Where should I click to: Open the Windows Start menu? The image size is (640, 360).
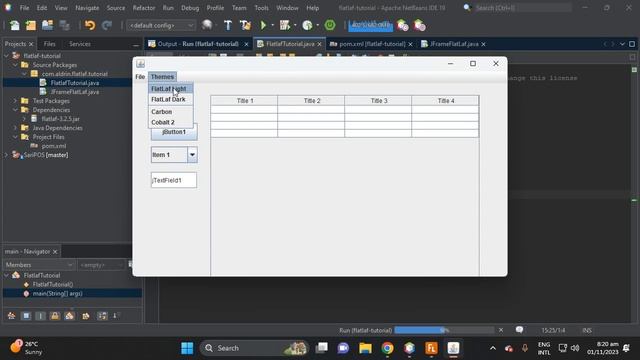click(x=187, y=348)
